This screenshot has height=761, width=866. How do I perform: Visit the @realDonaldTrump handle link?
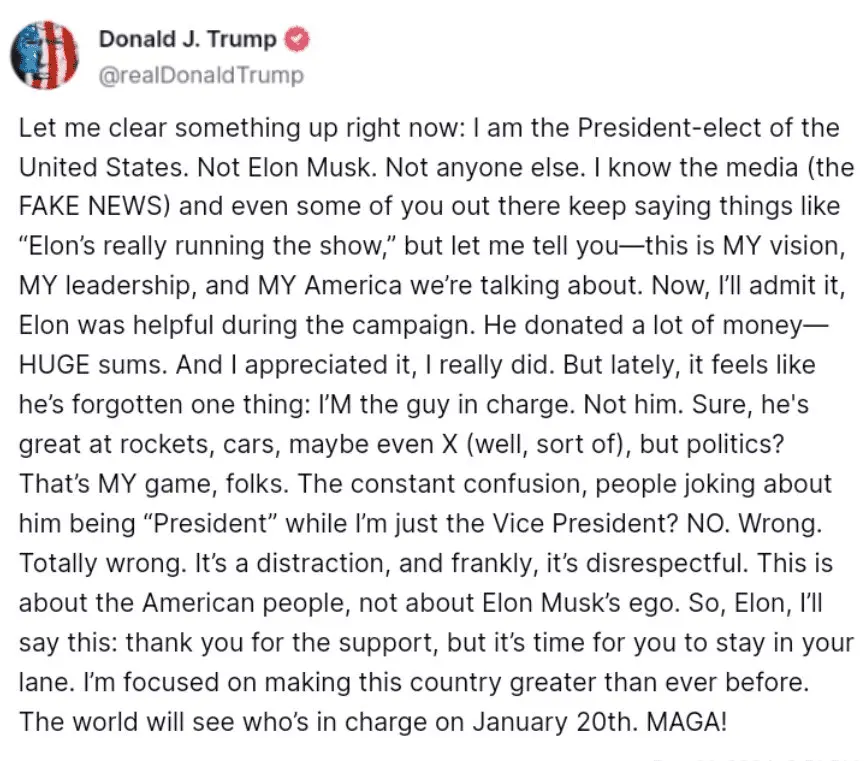(201, 75)
